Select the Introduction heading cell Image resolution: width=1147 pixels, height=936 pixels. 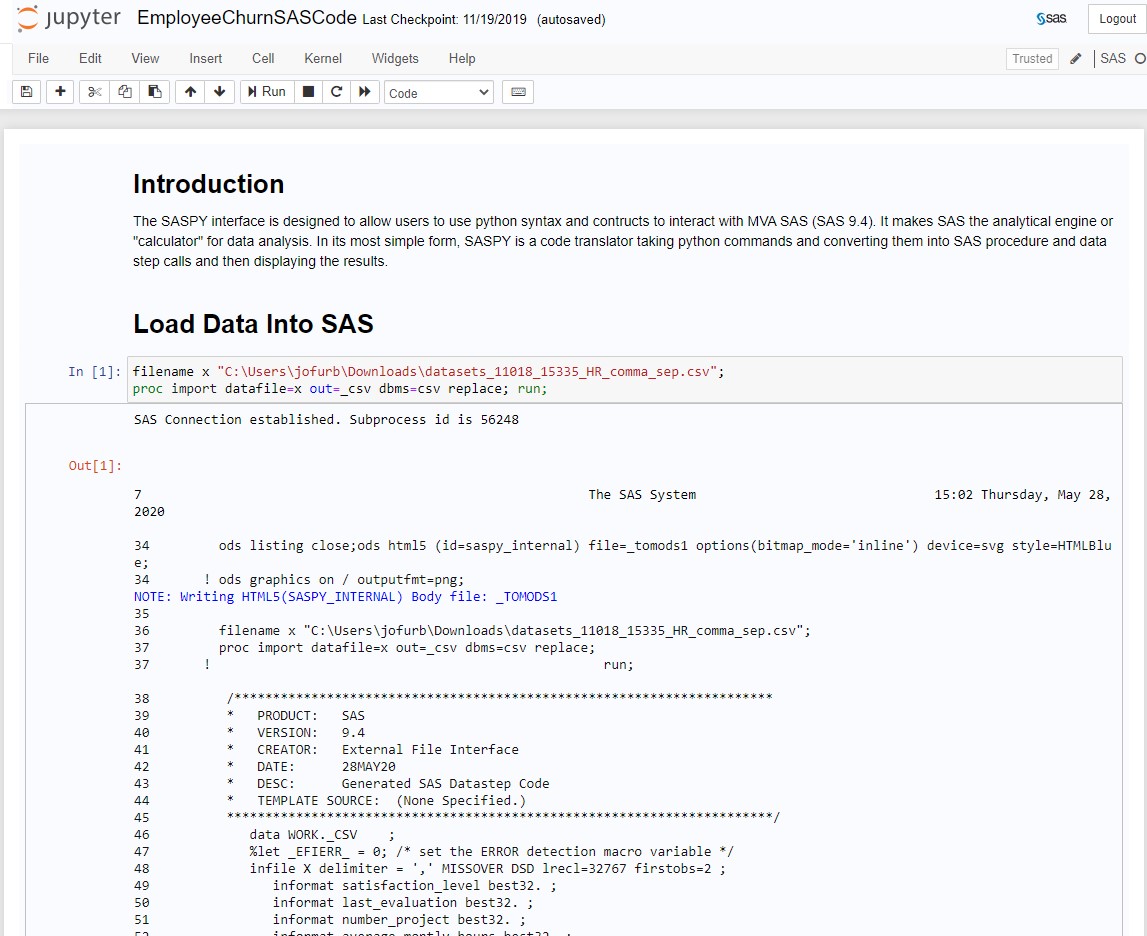coord(208,184)
